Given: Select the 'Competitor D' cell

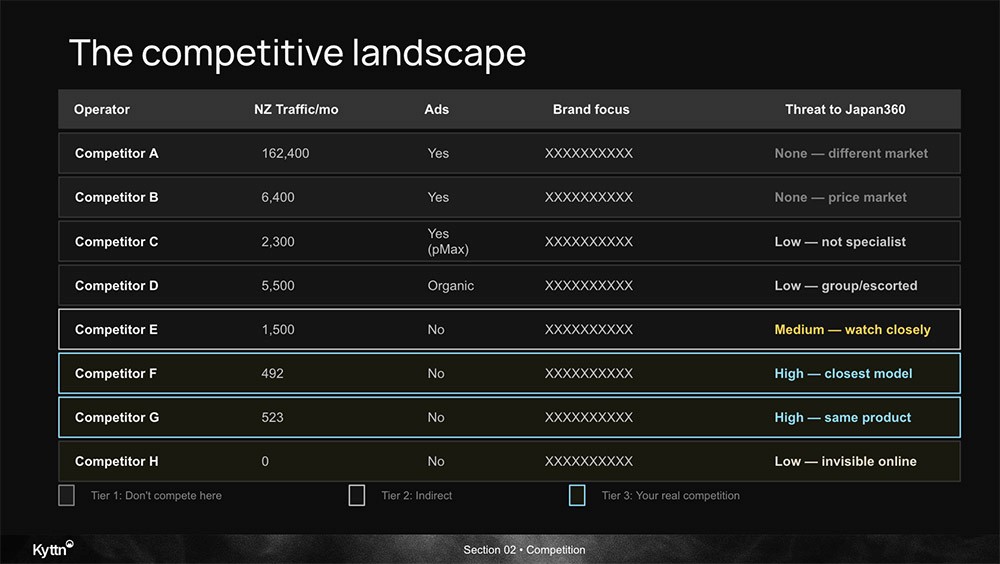Looking at the screenshot, I should click(117, 286).
